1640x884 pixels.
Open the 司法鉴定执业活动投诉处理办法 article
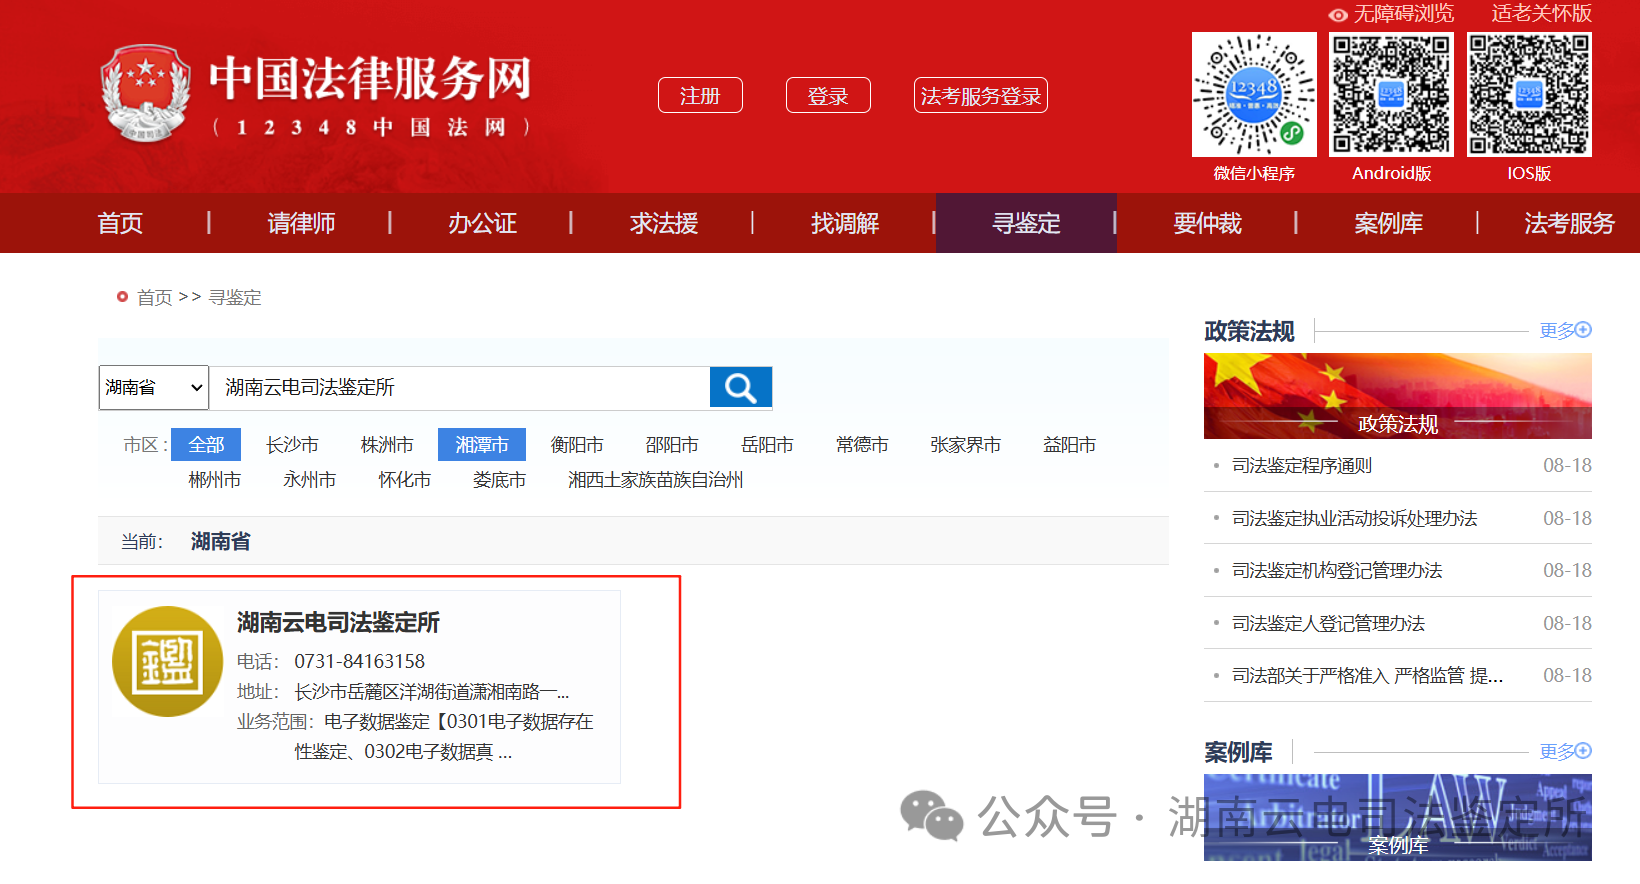[1355, 518]
